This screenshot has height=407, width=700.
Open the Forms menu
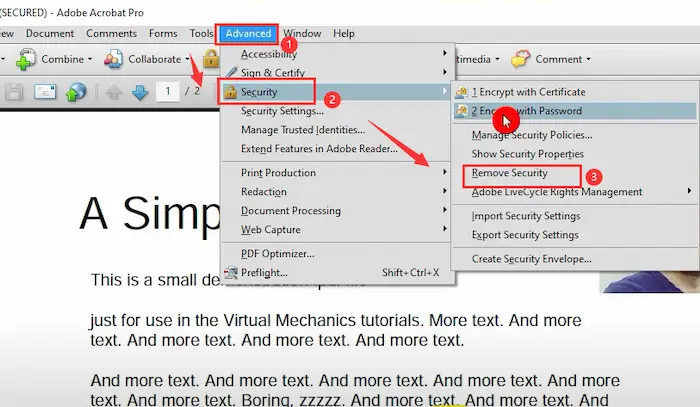point(163,33)
